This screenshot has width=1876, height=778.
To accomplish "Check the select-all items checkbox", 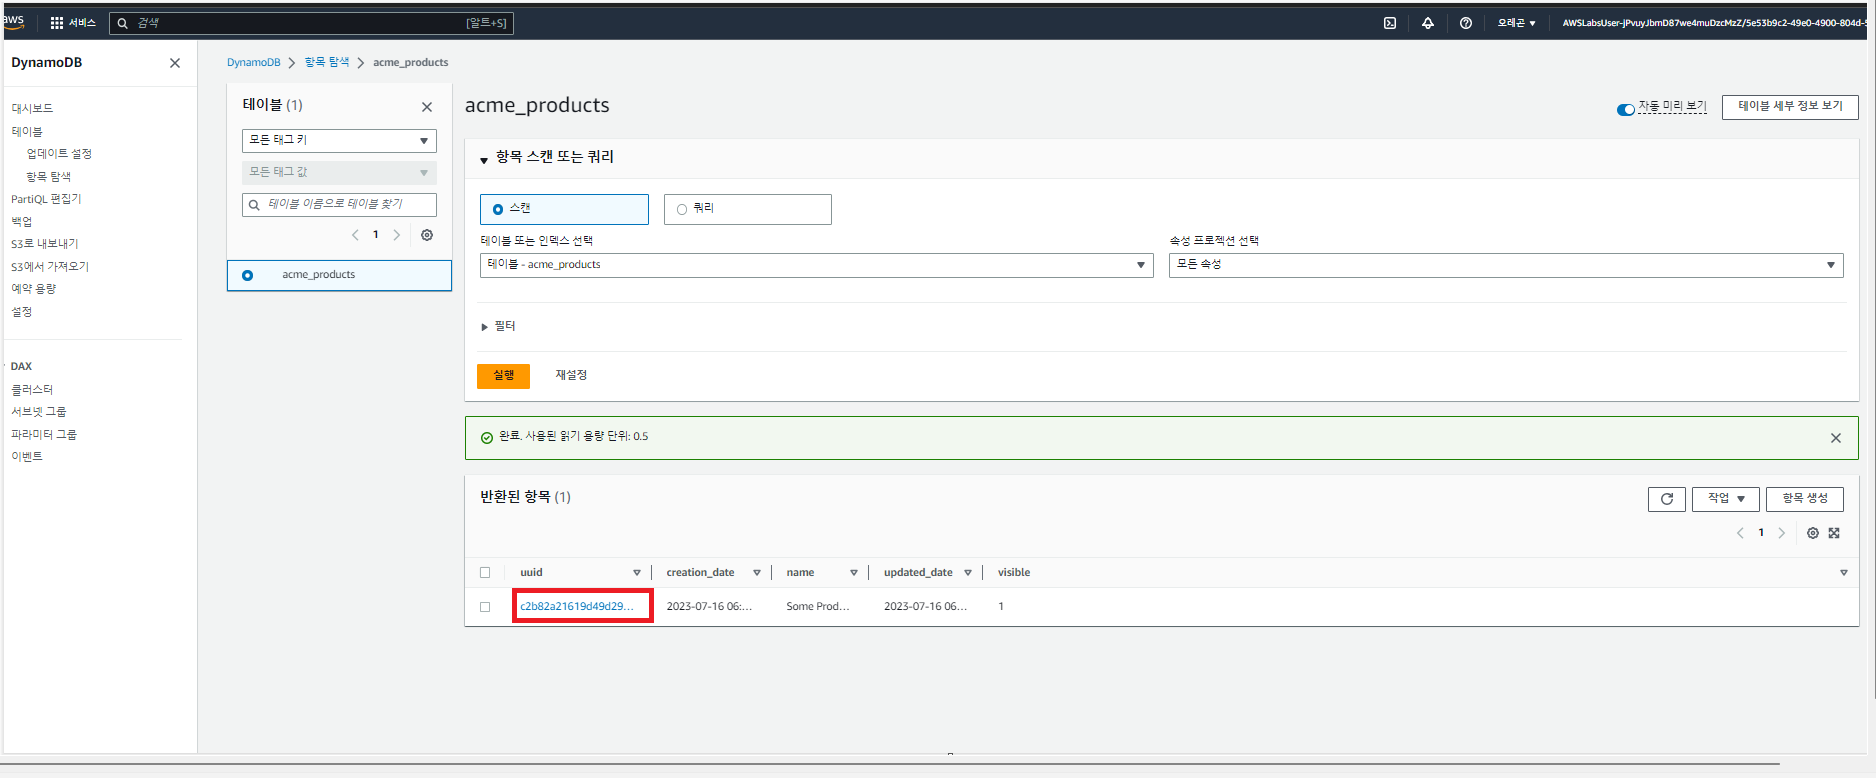I will pyautogui.click(x=485, y=573).
